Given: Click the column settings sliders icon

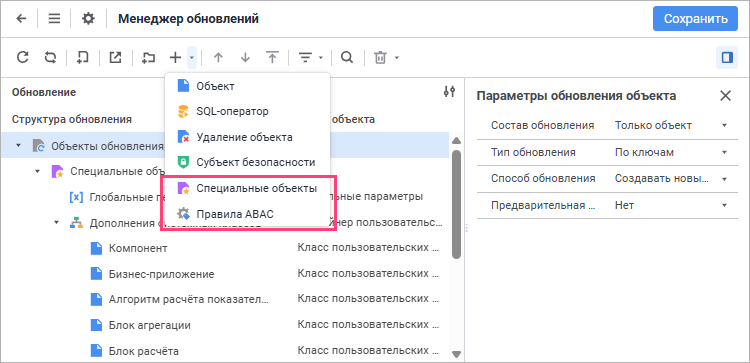Looking at the screenshot, I should [449, 91].
